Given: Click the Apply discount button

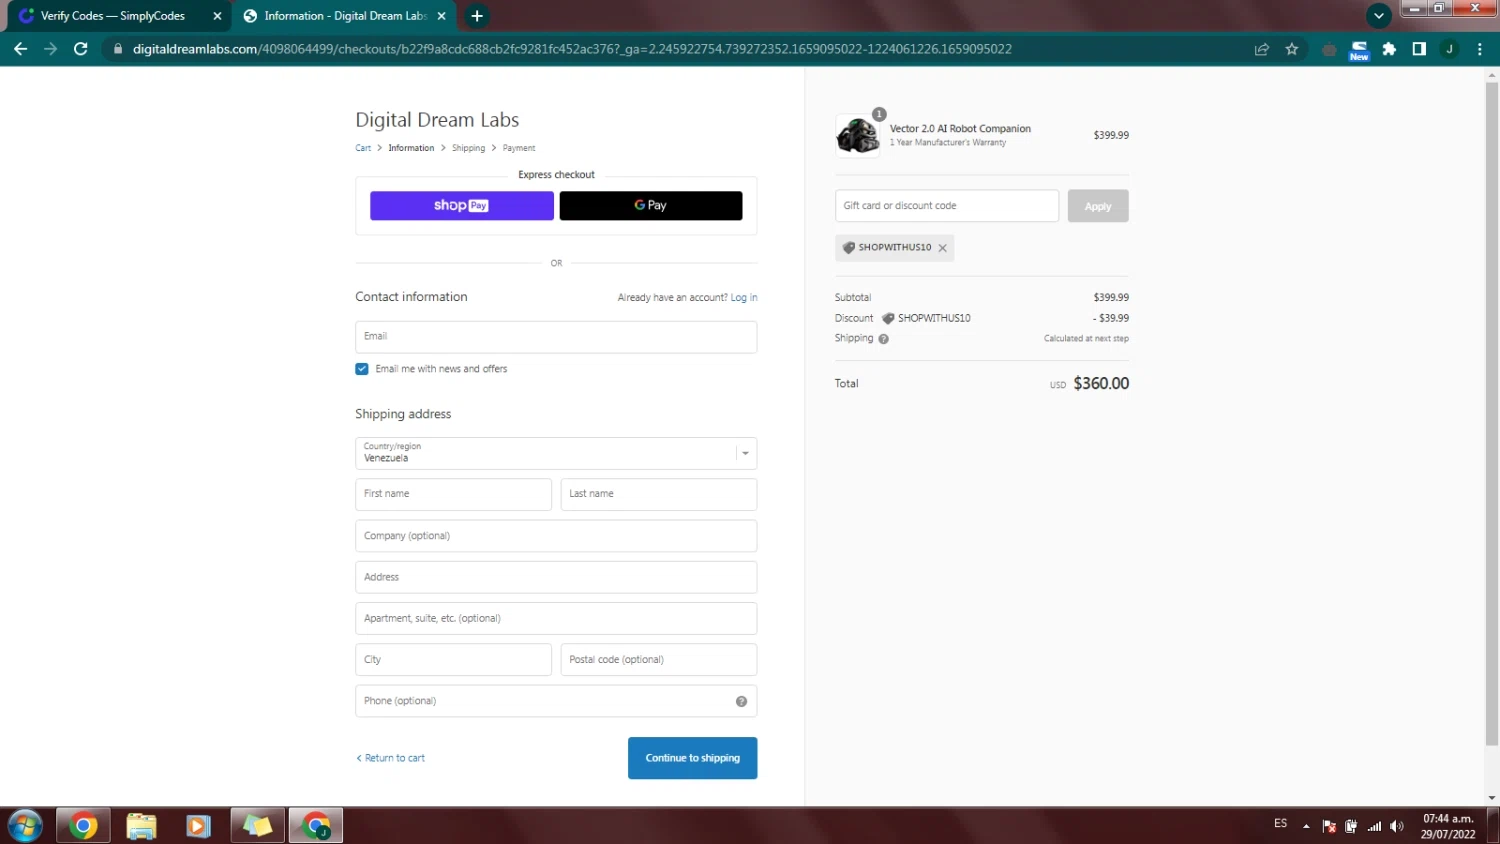Looking at the screenshot, I should click(x=1098, y=206).
